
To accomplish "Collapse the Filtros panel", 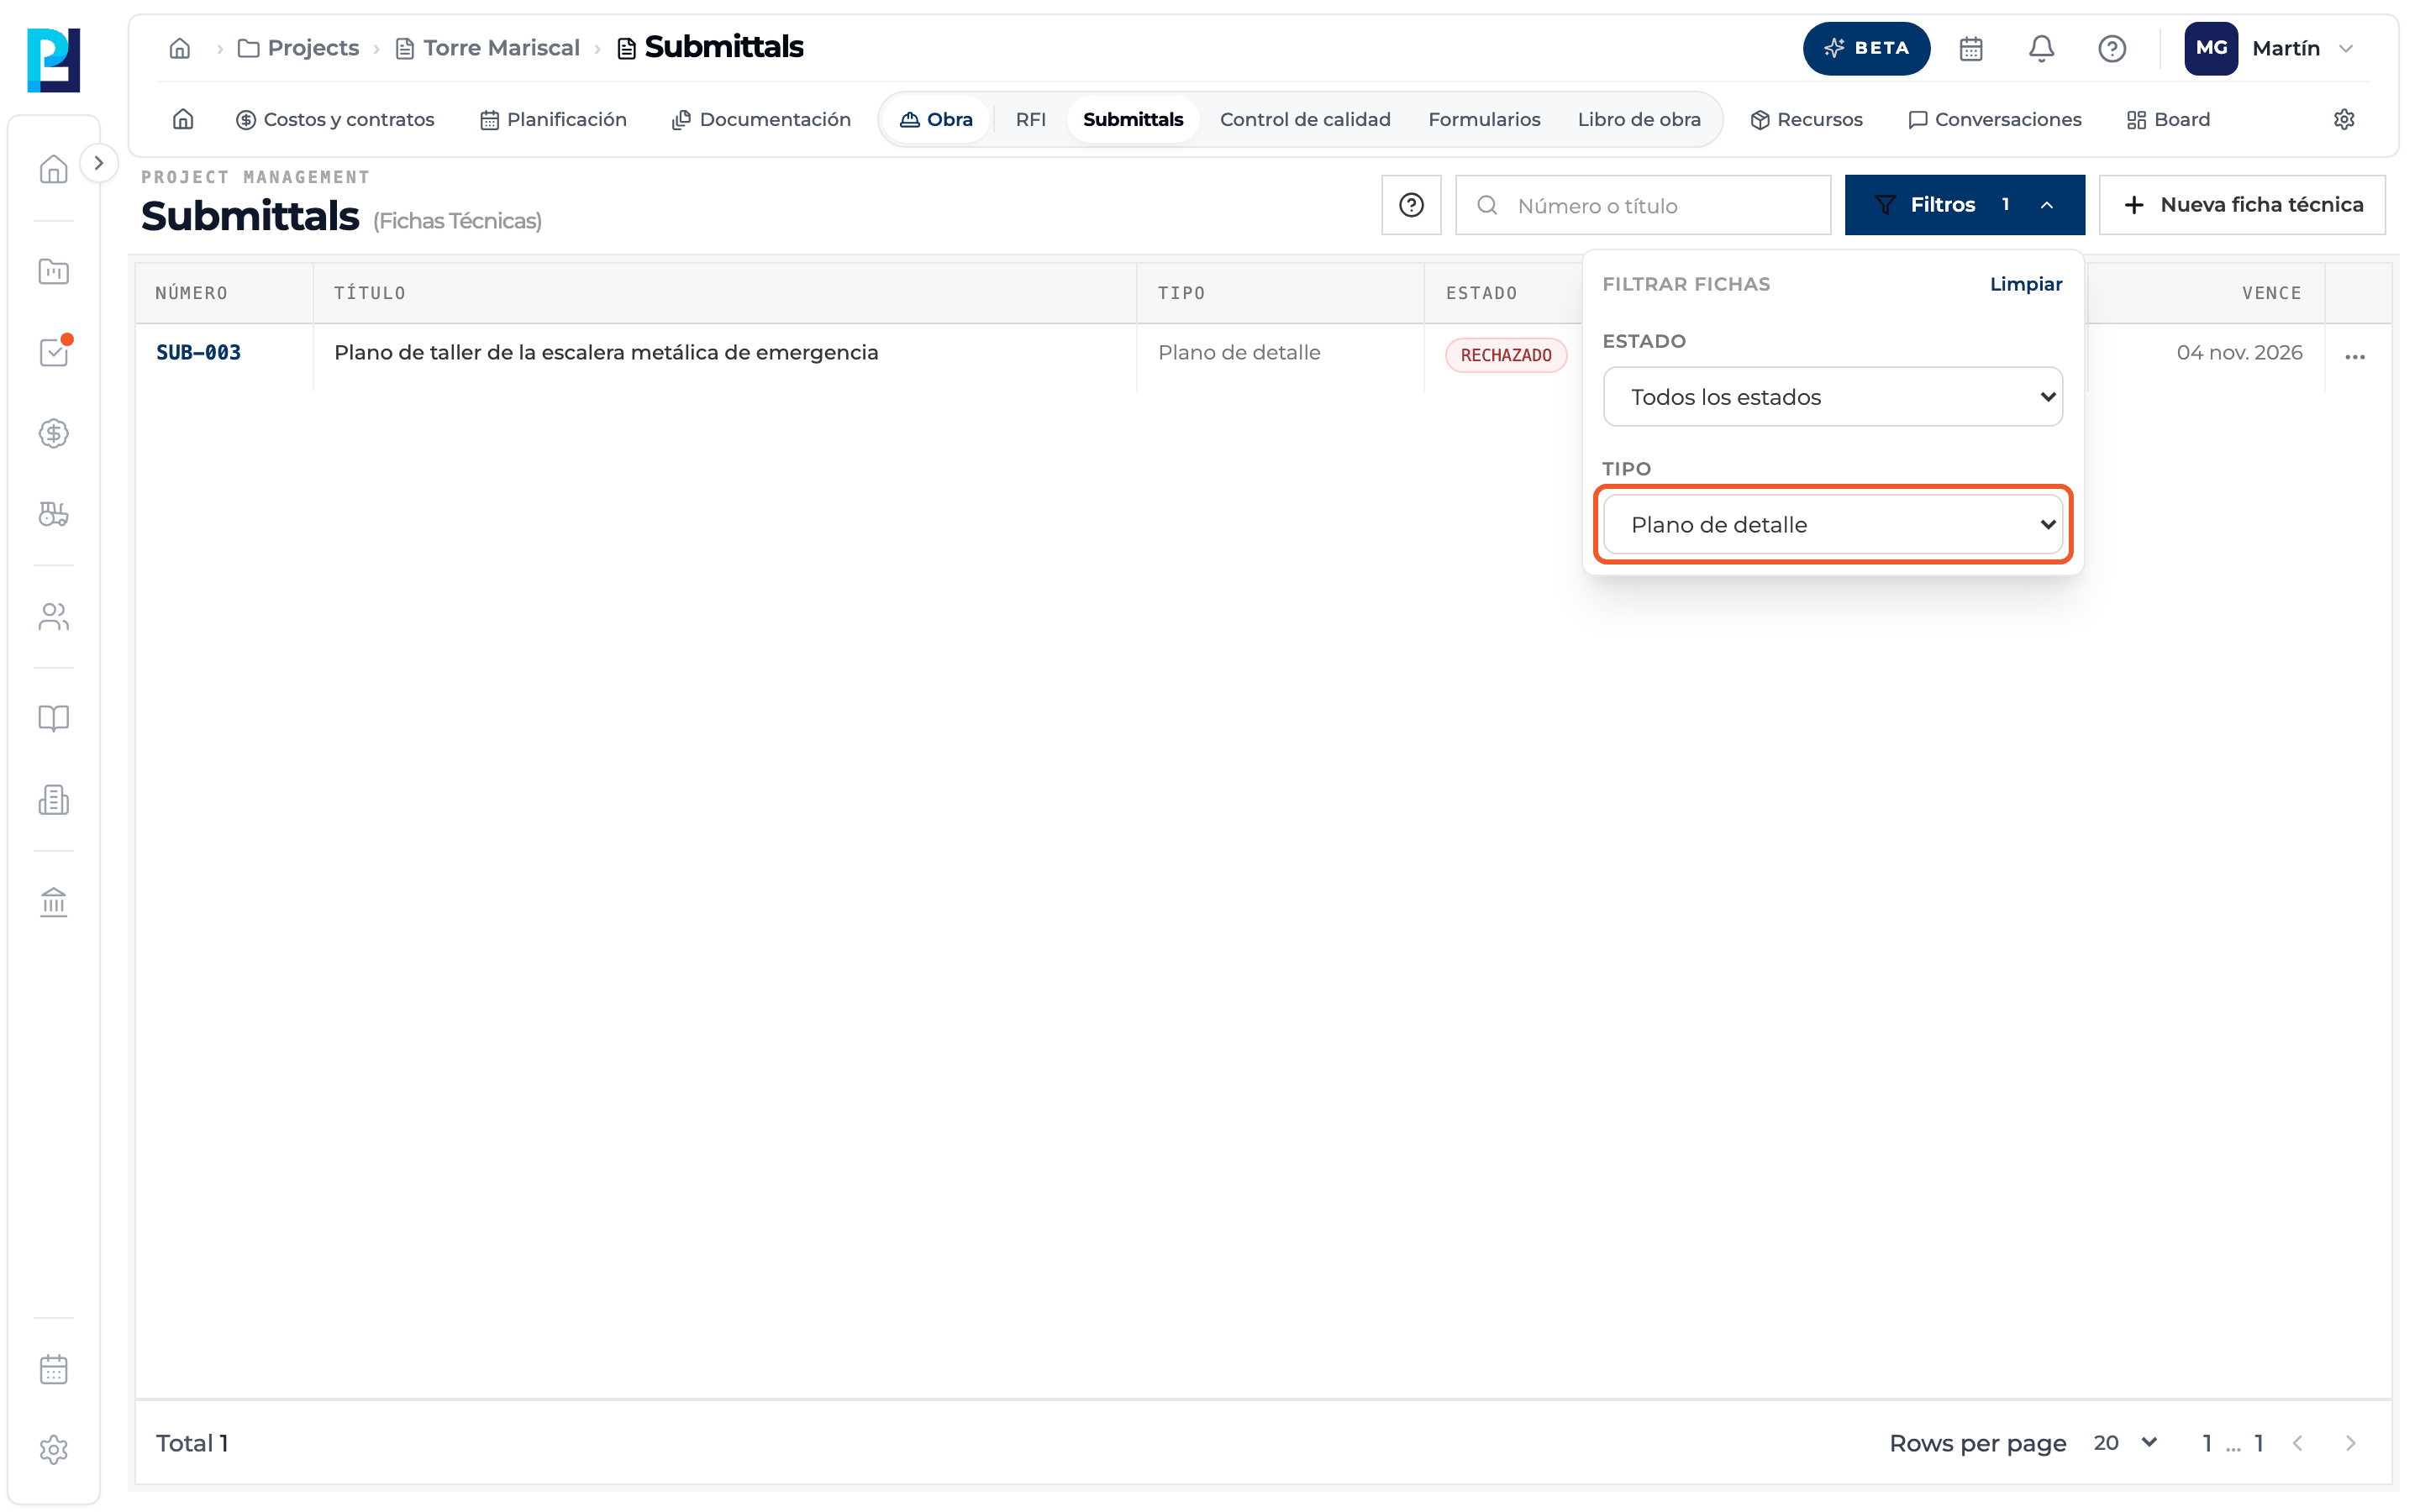I will [1964, 205].
